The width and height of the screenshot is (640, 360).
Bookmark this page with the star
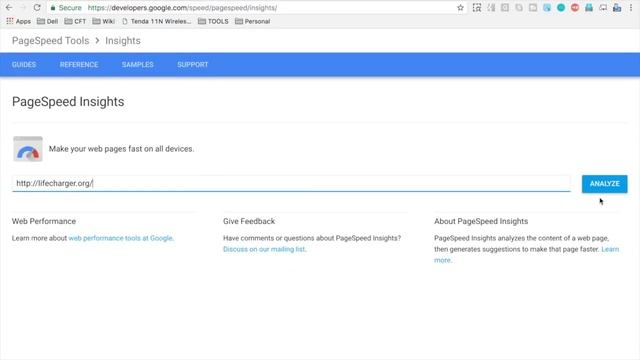pyautogui.click(x=460, y=8)
